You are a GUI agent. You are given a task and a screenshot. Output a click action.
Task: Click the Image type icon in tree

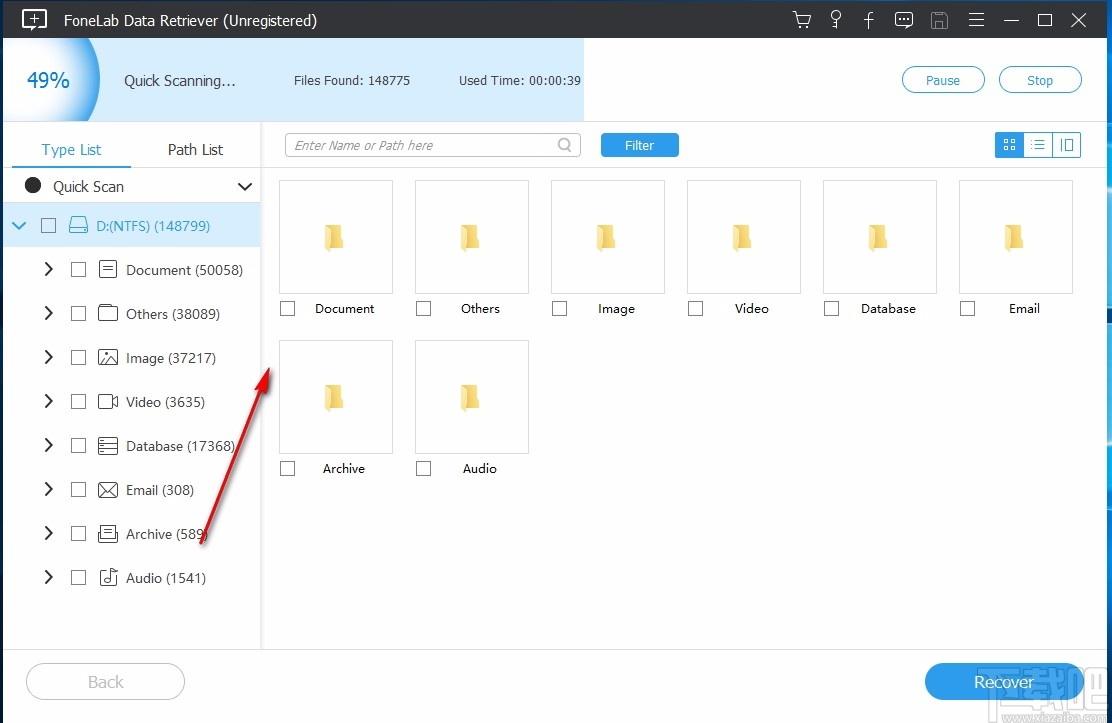pos(108,357)
